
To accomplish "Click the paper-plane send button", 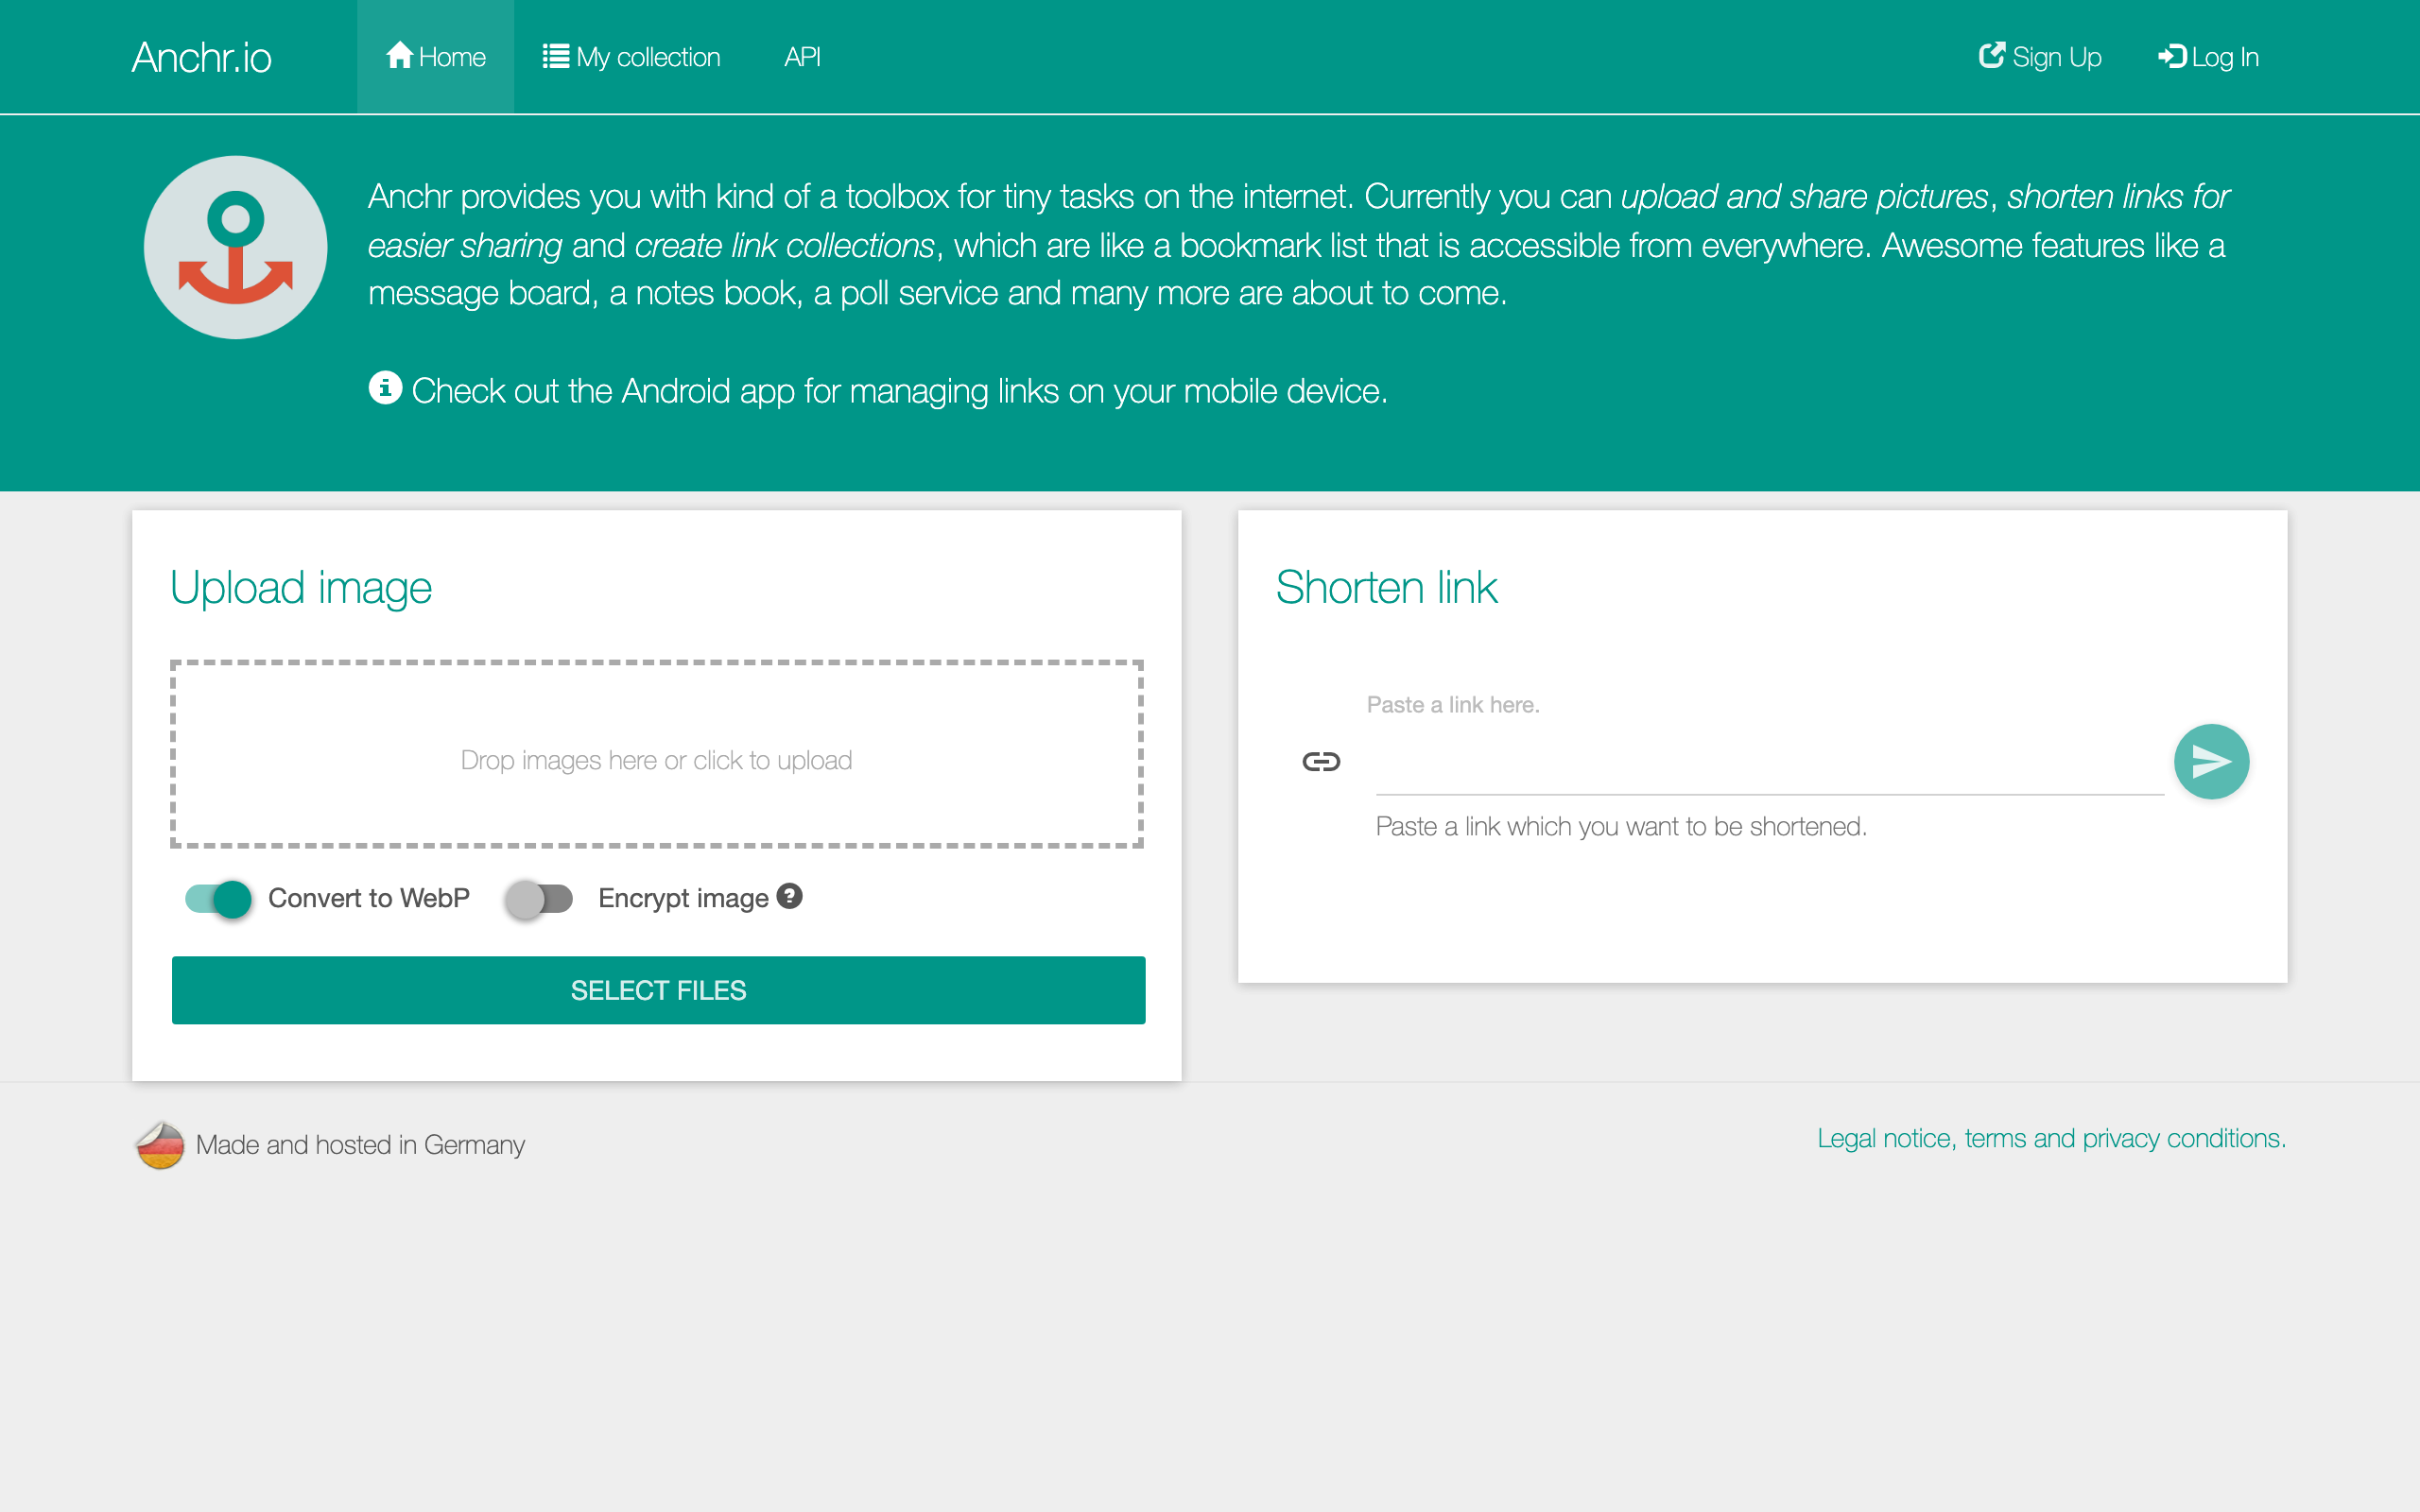I will pos(2210,761).
